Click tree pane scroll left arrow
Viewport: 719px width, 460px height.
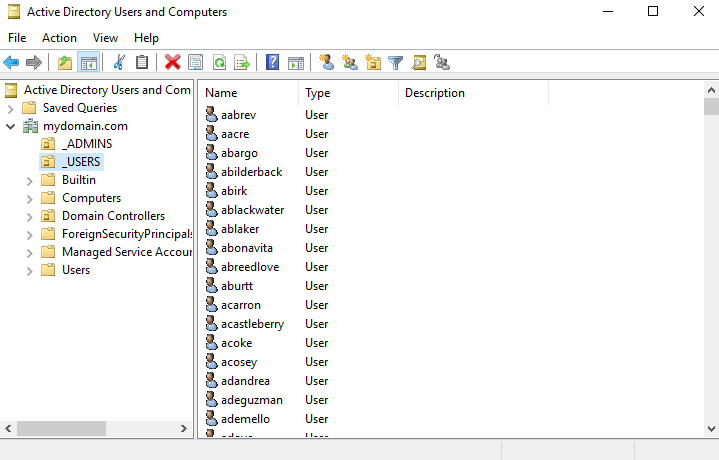8,428
